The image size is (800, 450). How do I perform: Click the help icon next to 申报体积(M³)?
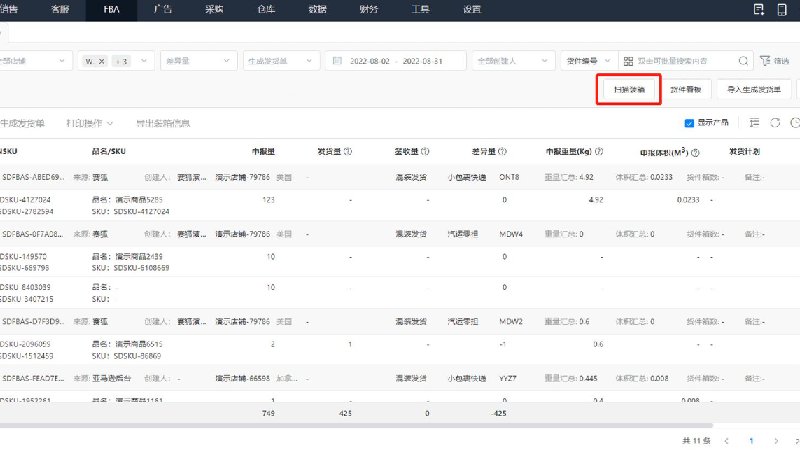click(x=695, y=153)
